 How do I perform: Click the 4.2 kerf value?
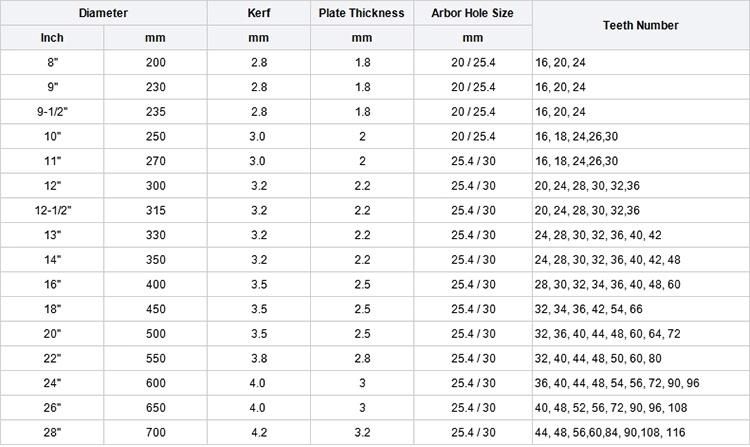click(259, 432)
